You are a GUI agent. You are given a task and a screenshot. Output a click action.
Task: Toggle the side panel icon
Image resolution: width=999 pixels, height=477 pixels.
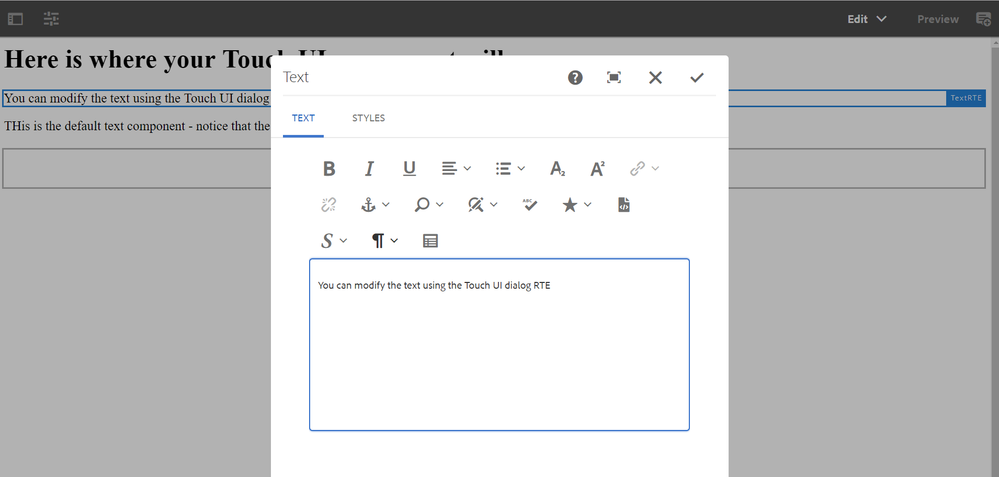coord(15,19)
